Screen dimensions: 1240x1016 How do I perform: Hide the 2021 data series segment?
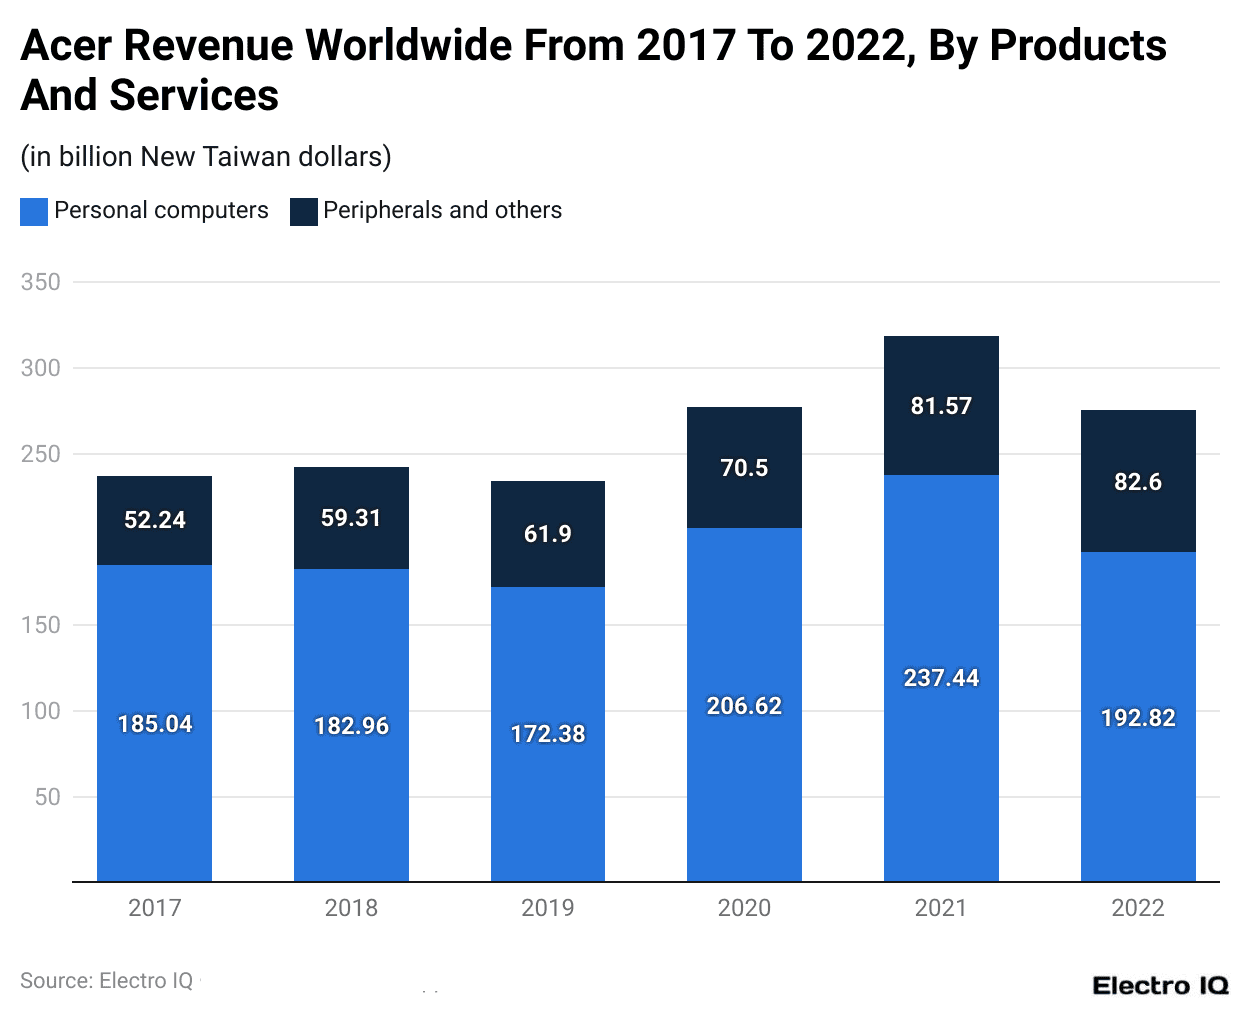click(941, 405)
